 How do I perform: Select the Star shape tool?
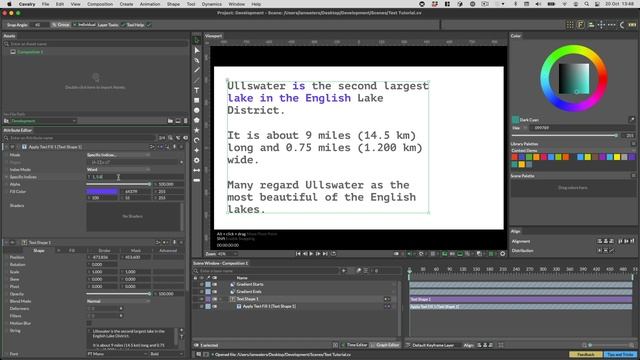pos(197,130)
